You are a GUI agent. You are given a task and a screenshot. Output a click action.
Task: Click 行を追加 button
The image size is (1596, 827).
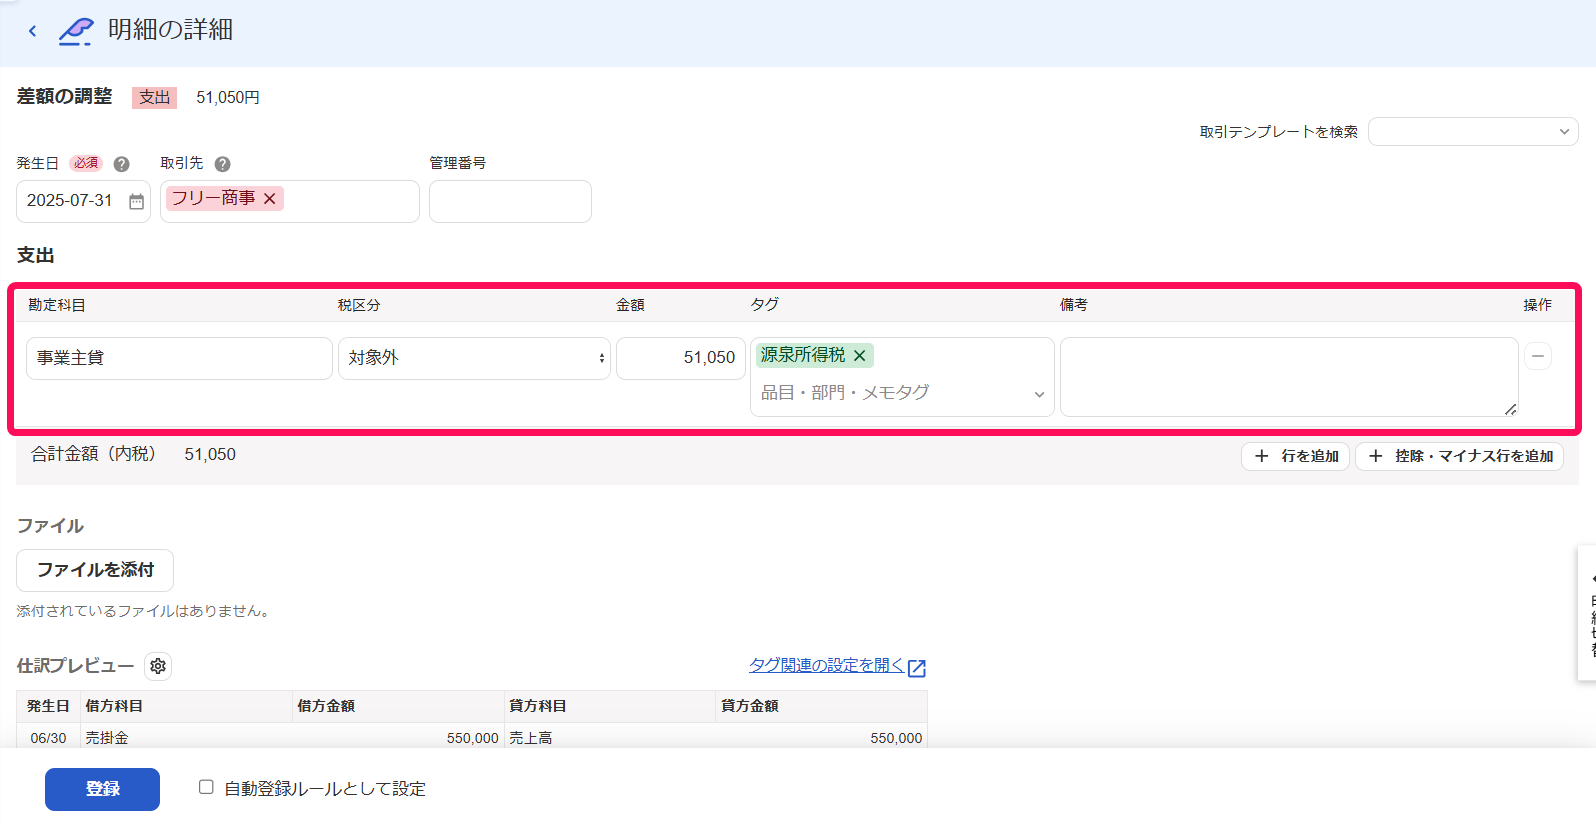pyautogui.click(x=1296, y=456)
